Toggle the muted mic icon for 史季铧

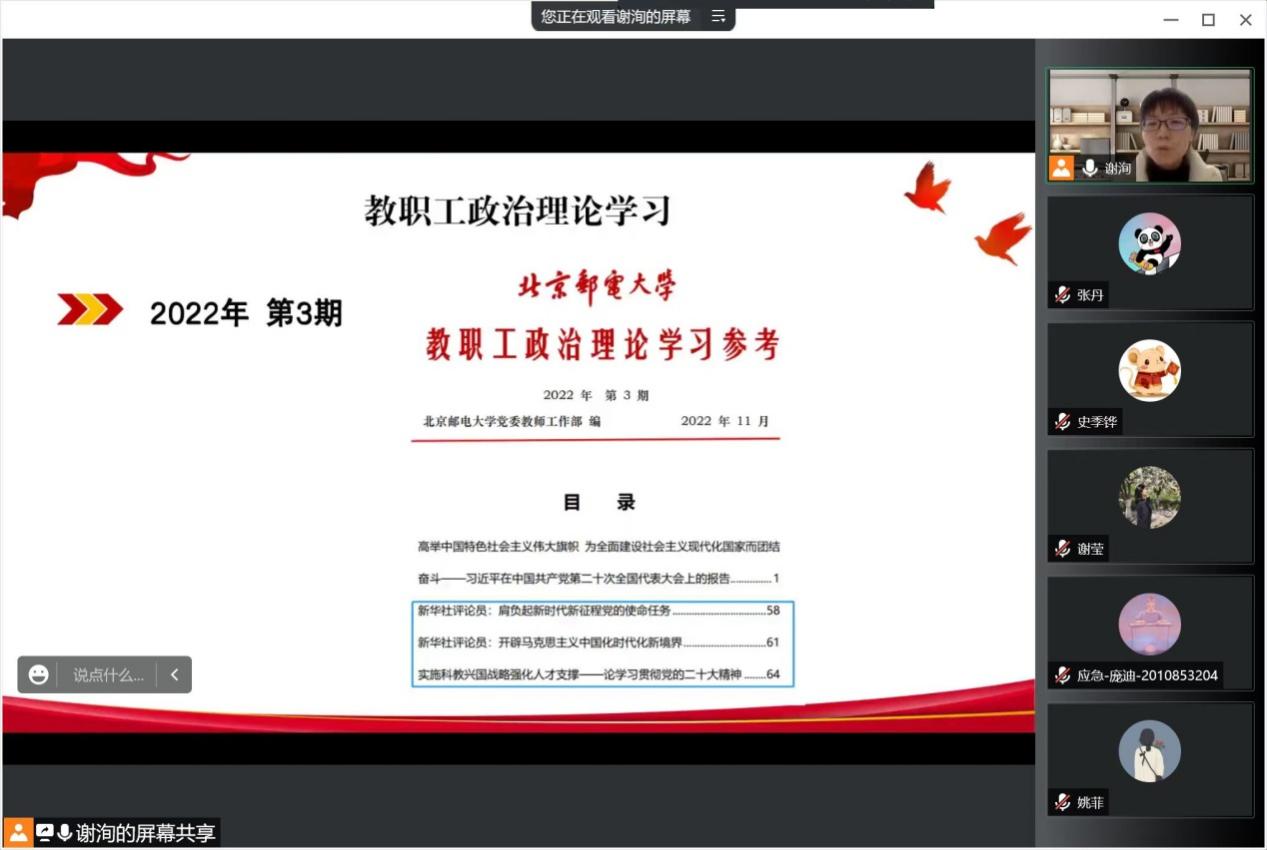pos(1062,422)
